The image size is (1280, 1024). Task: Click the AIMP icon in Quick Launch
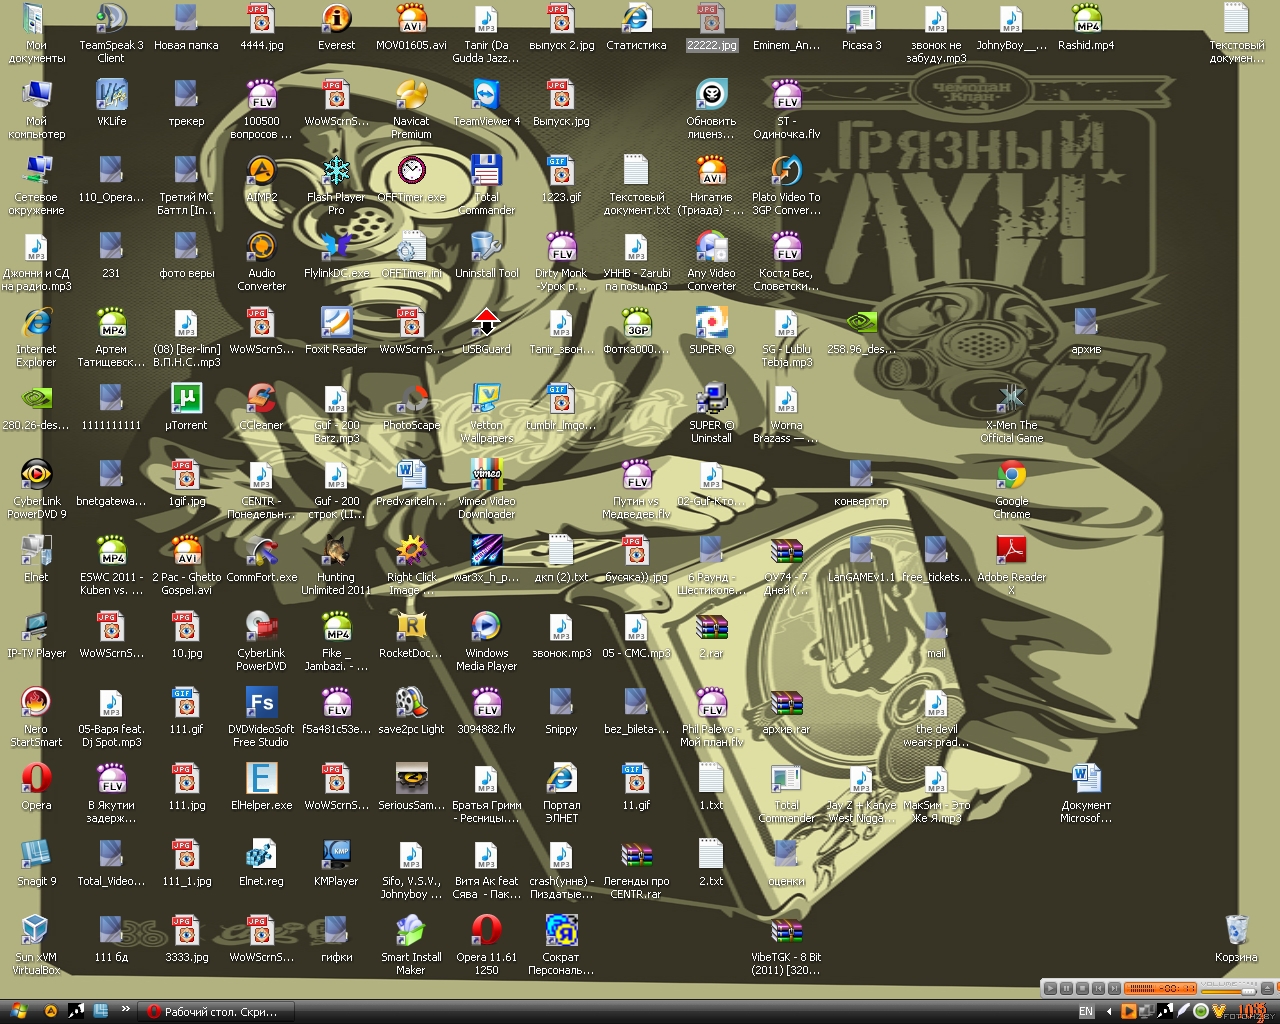(51, 1012)
